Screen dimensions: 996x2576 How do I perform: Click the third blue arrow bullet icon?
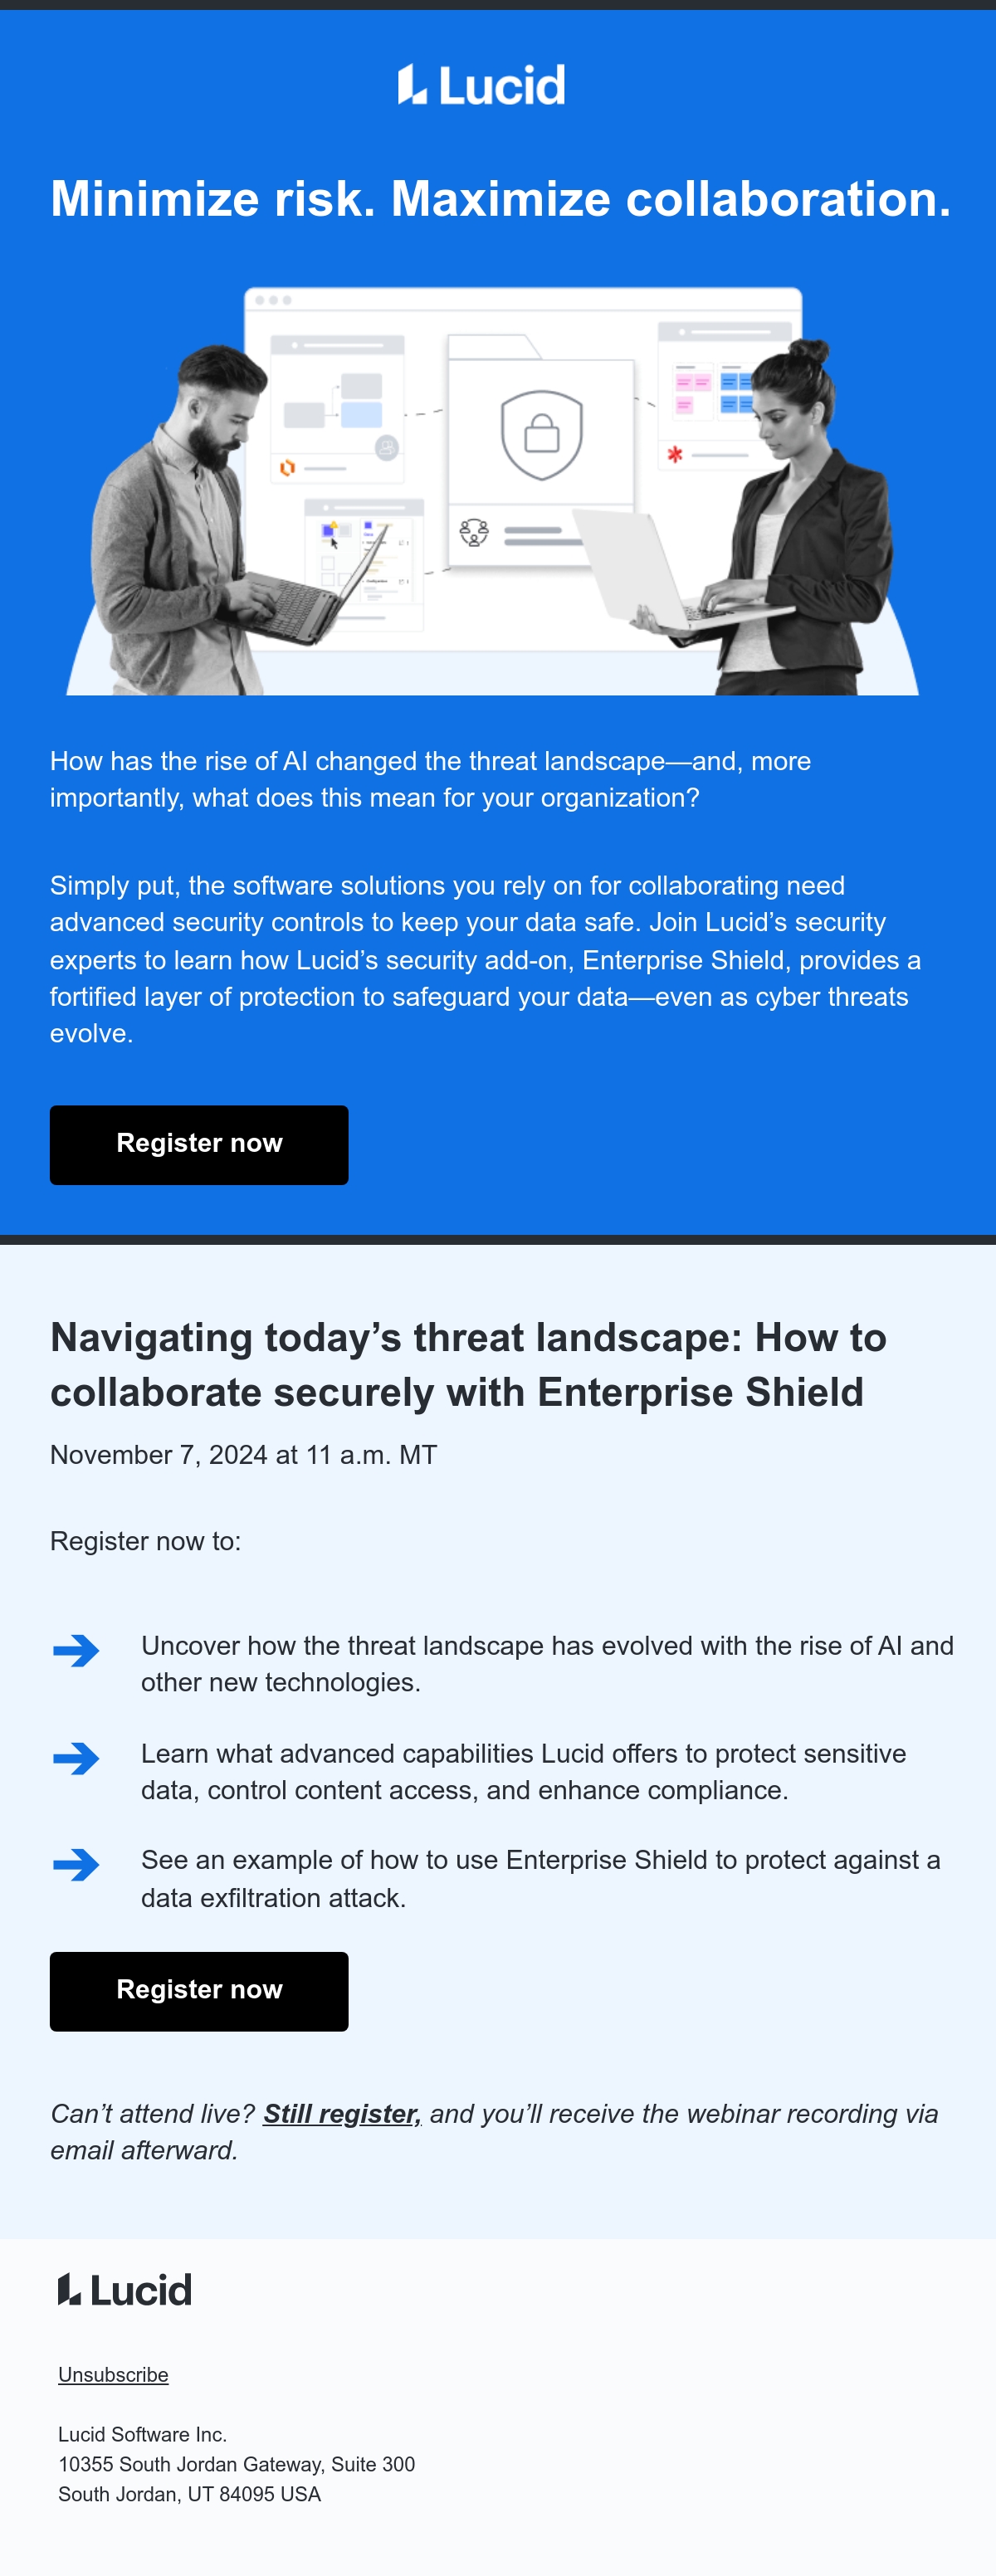click(x=76, y=1864)
